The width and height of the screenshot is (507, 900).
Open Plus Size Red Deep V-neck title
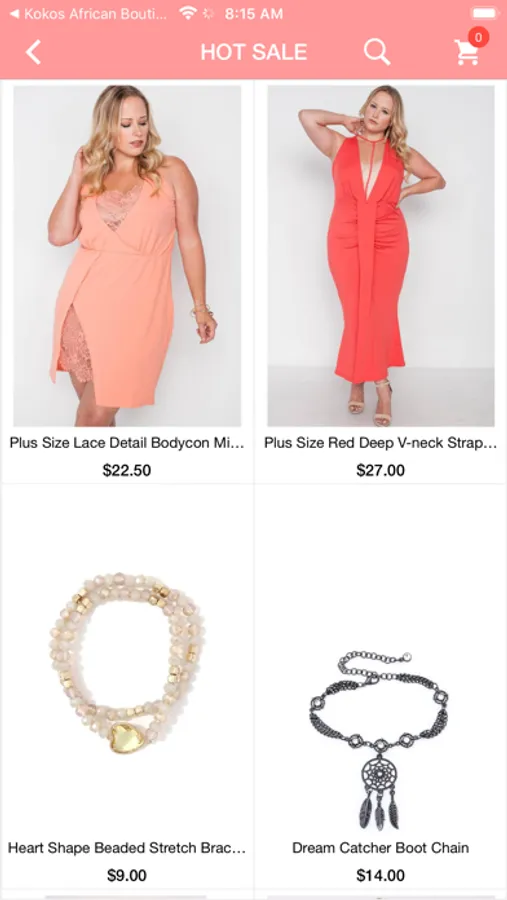tap(381, 443)
